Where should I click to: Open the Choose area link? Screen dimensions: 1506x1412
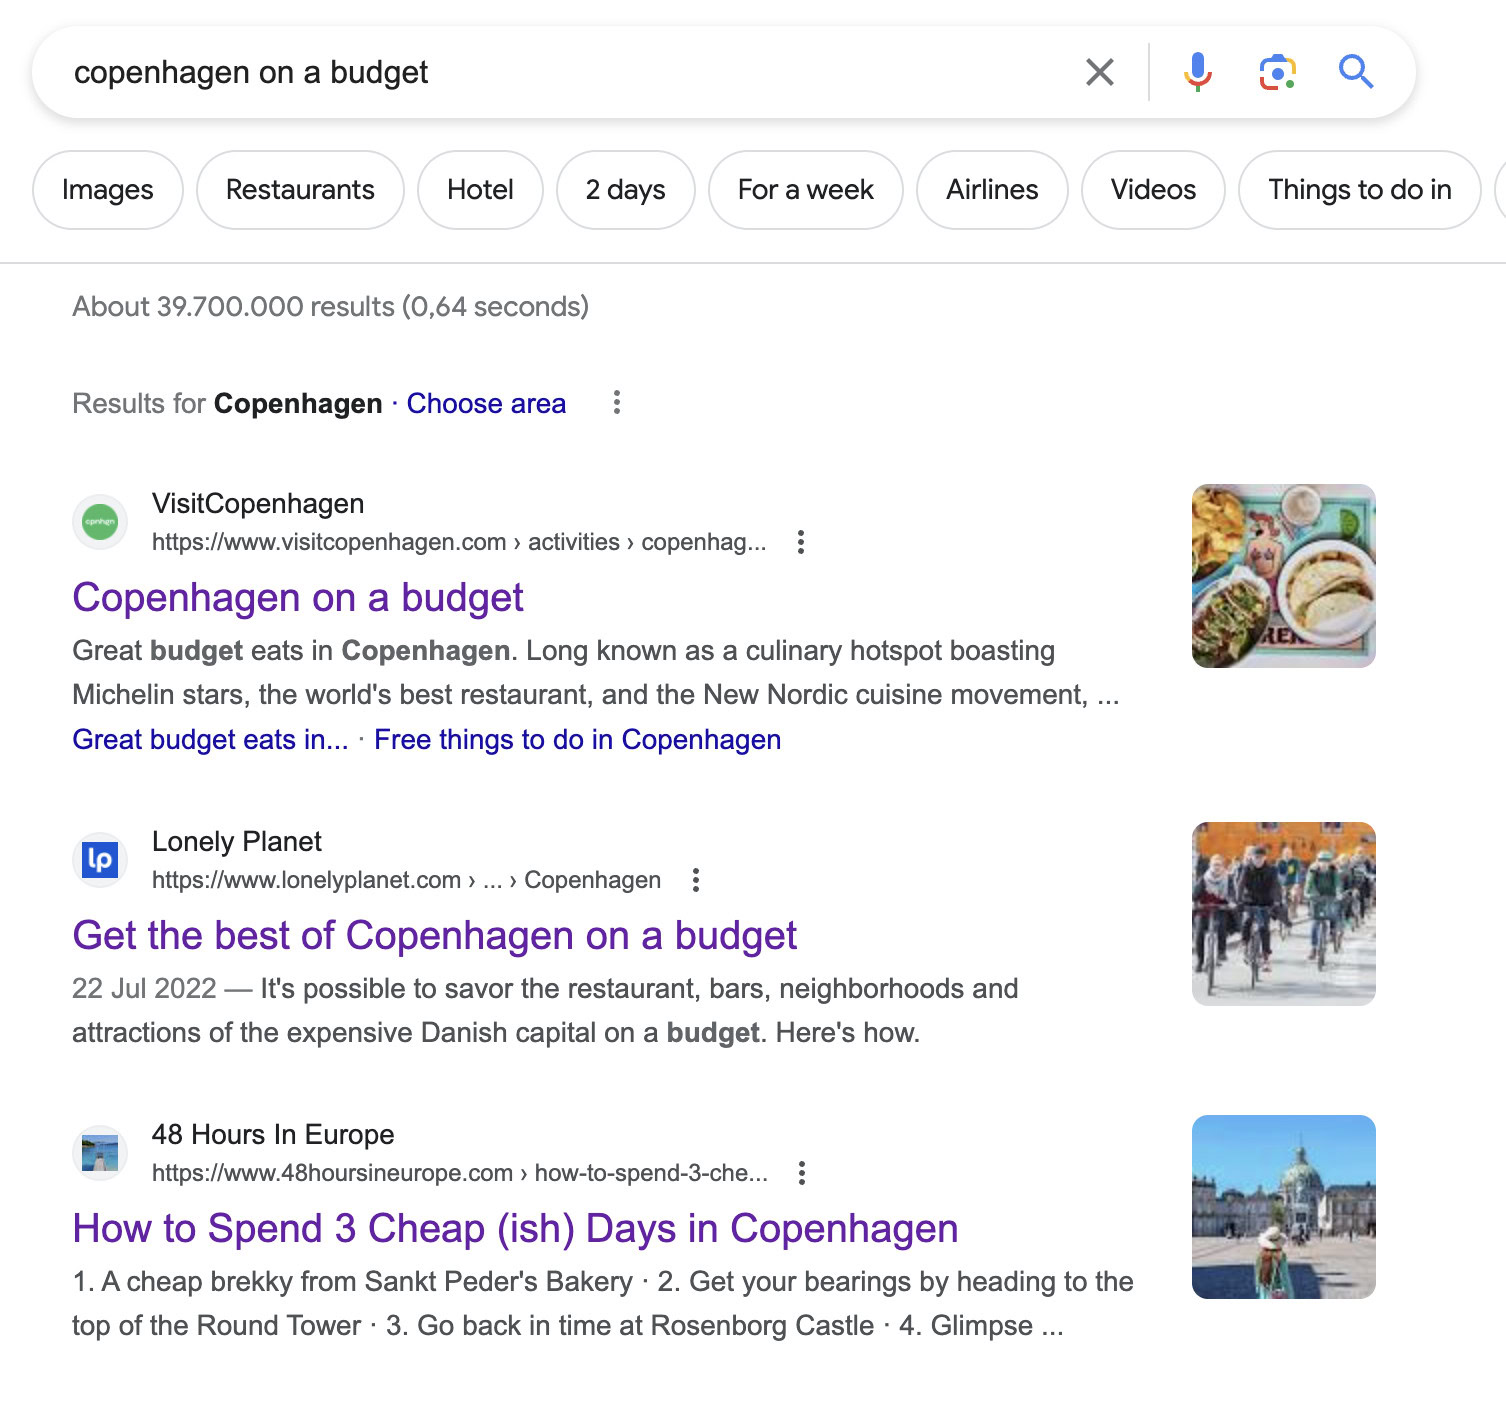click(486, 403)
